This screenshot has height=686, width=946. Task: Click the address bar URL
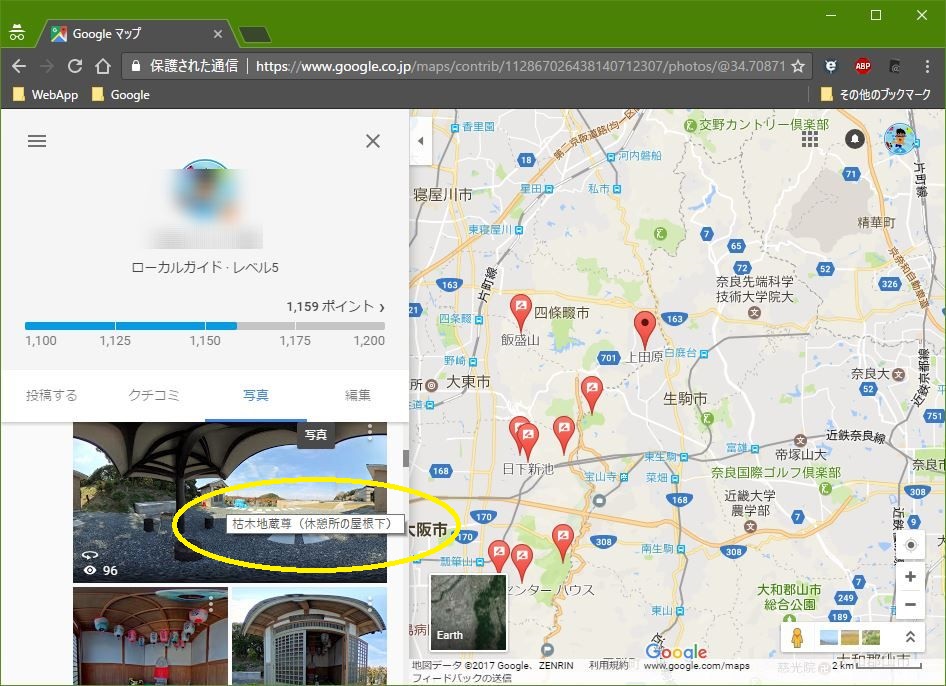(521, 66)
